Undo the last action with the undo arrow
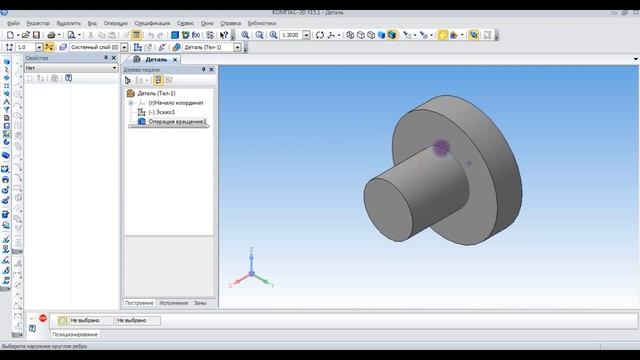 pos(151,35)
